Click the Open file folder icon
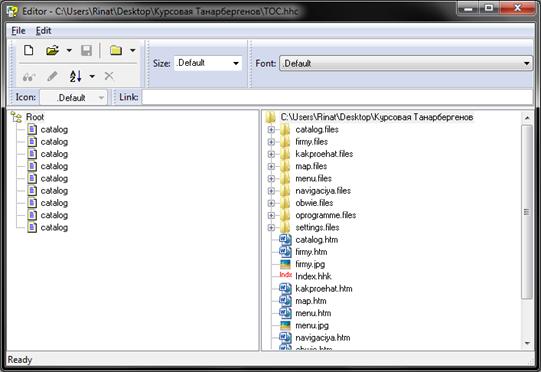The image size is (541, 372). [52, 50]
